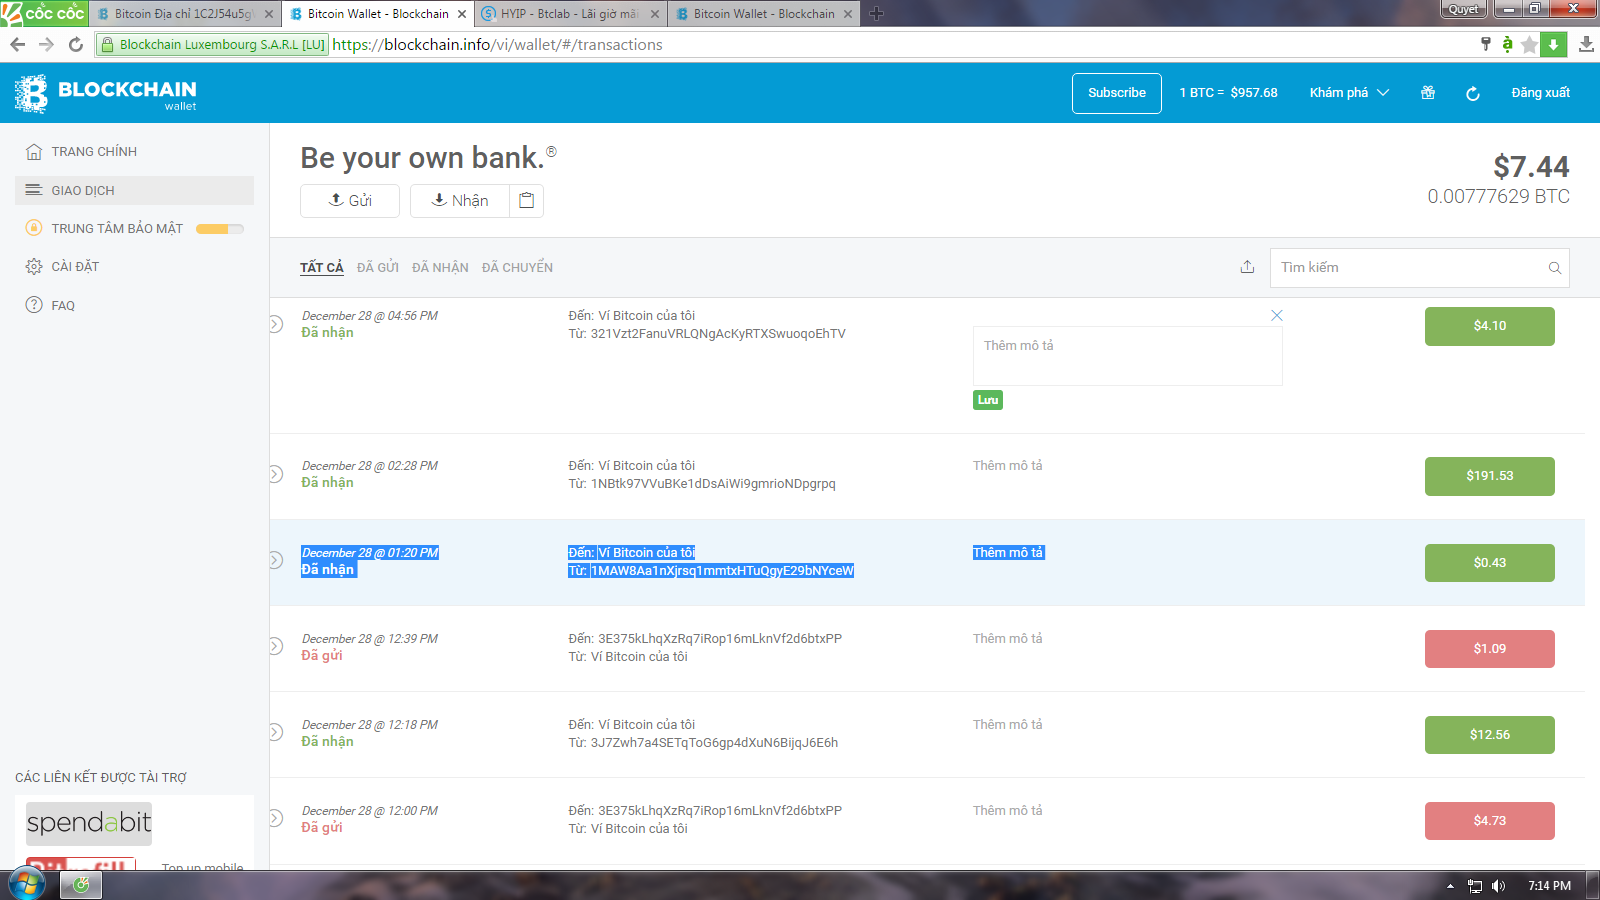Go back to the previous page

[x=17, y=44]
